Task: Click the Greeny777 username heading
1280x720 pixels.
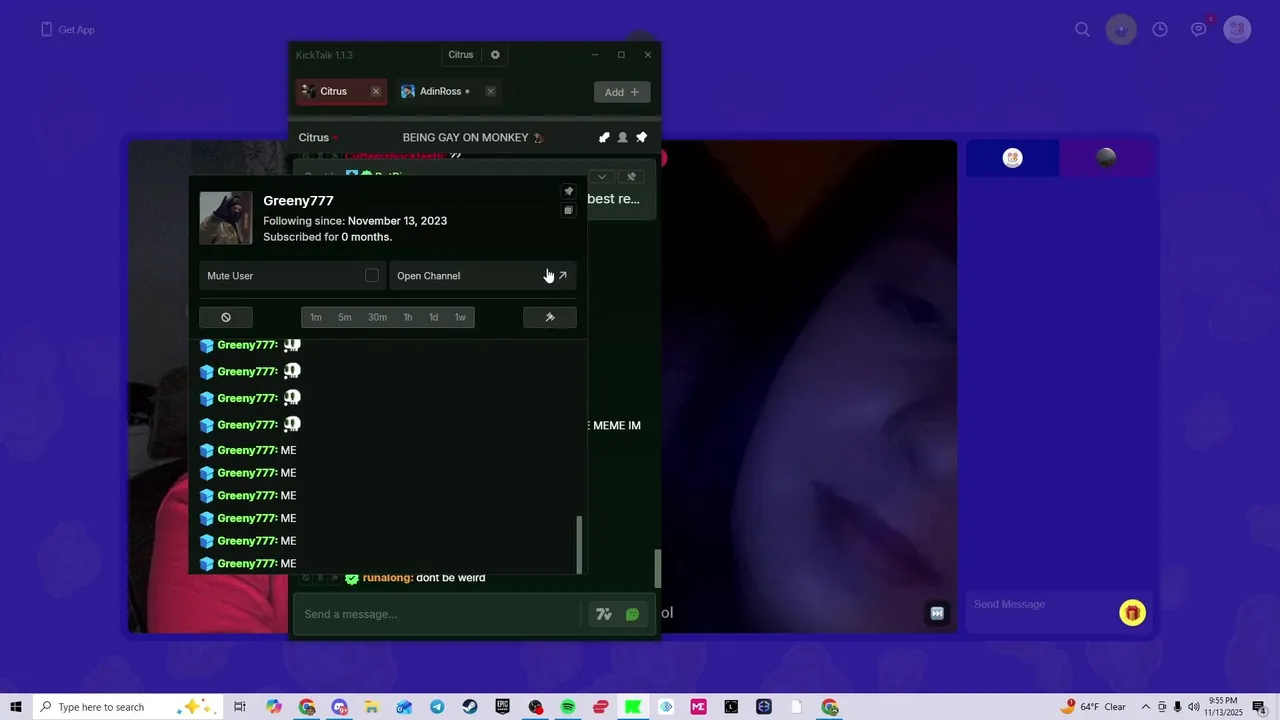Action: click(x=298, y=200)
